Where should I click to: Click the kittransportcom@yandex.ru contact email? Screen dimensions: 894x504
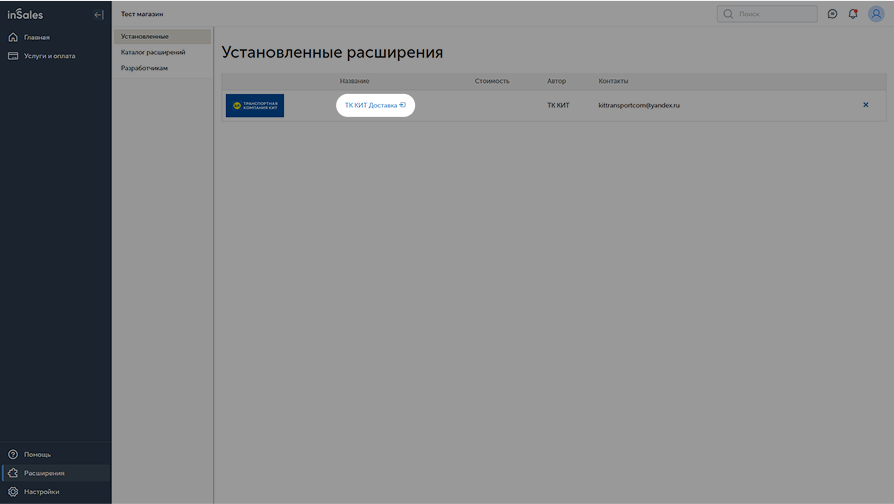point(638,105)
